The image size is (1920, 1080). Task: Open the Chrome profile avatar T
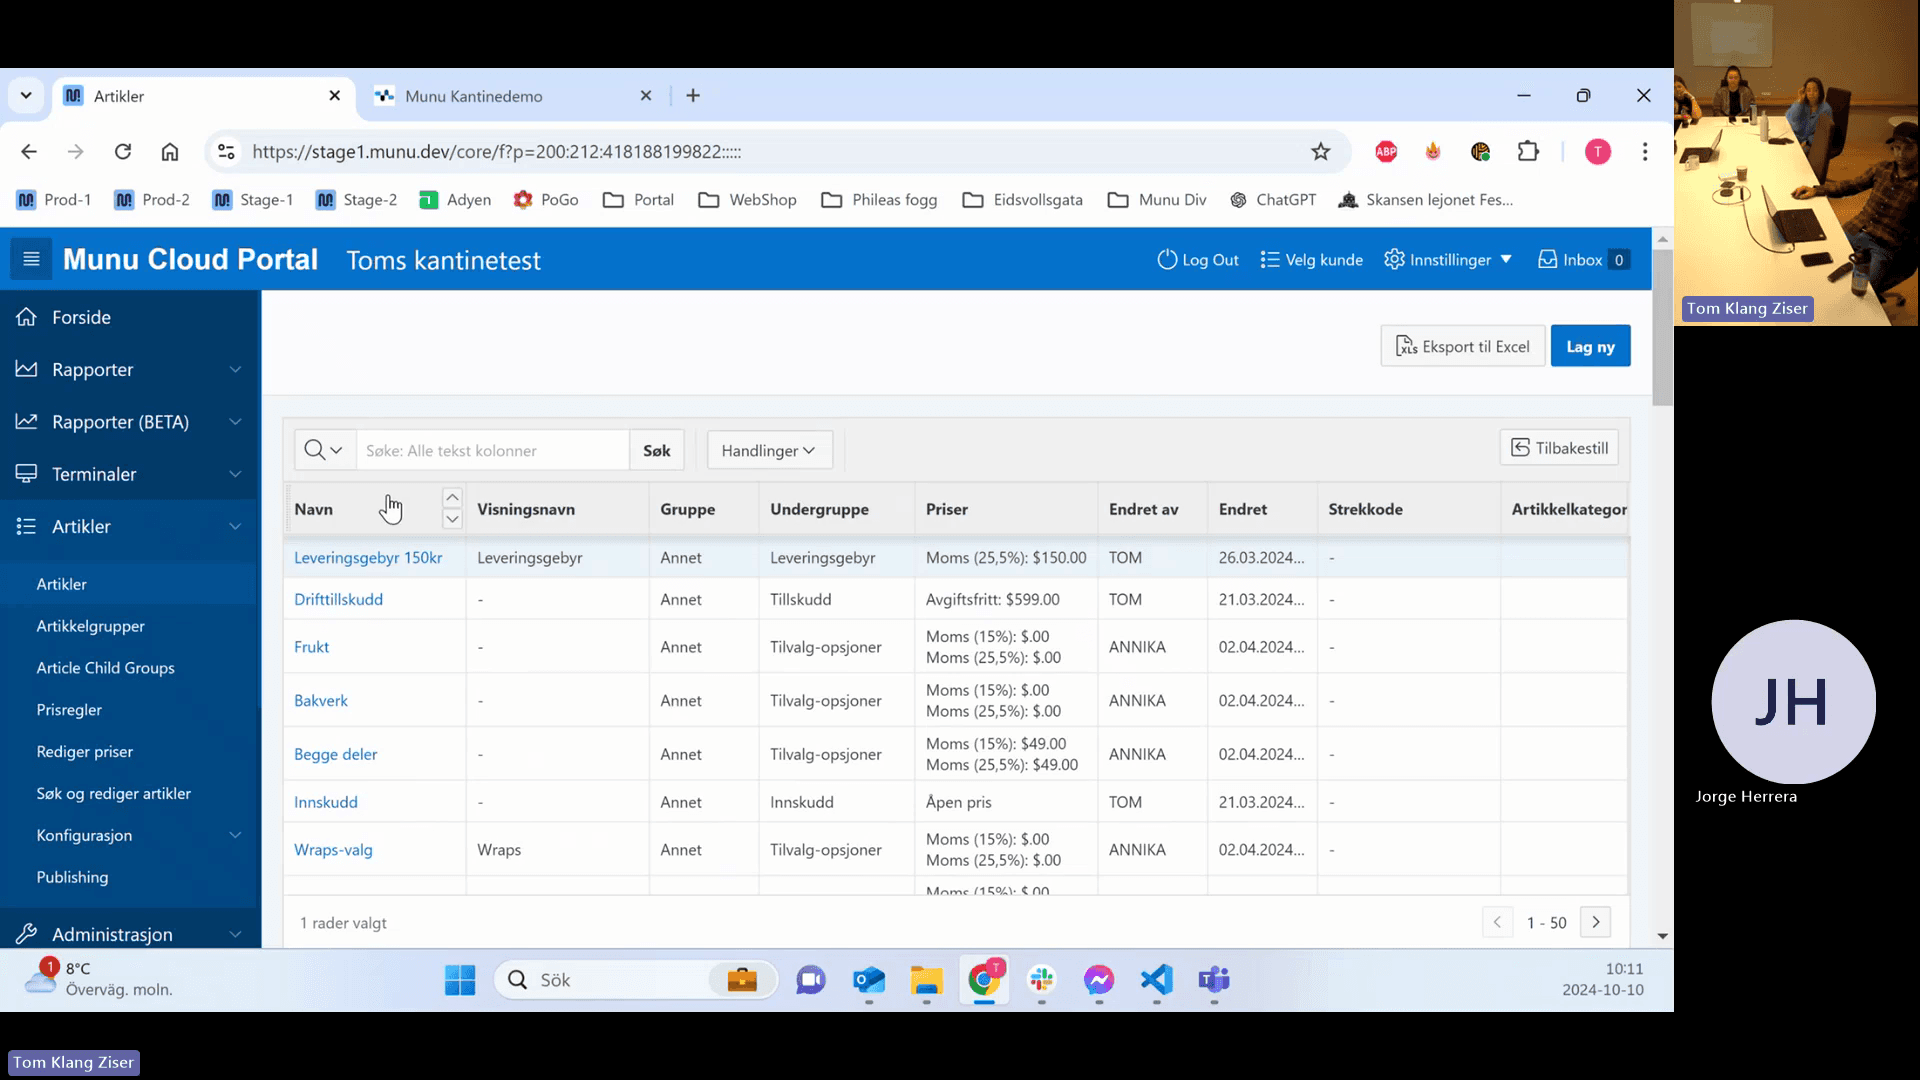pyautogui.click(x=1598, y=152)
